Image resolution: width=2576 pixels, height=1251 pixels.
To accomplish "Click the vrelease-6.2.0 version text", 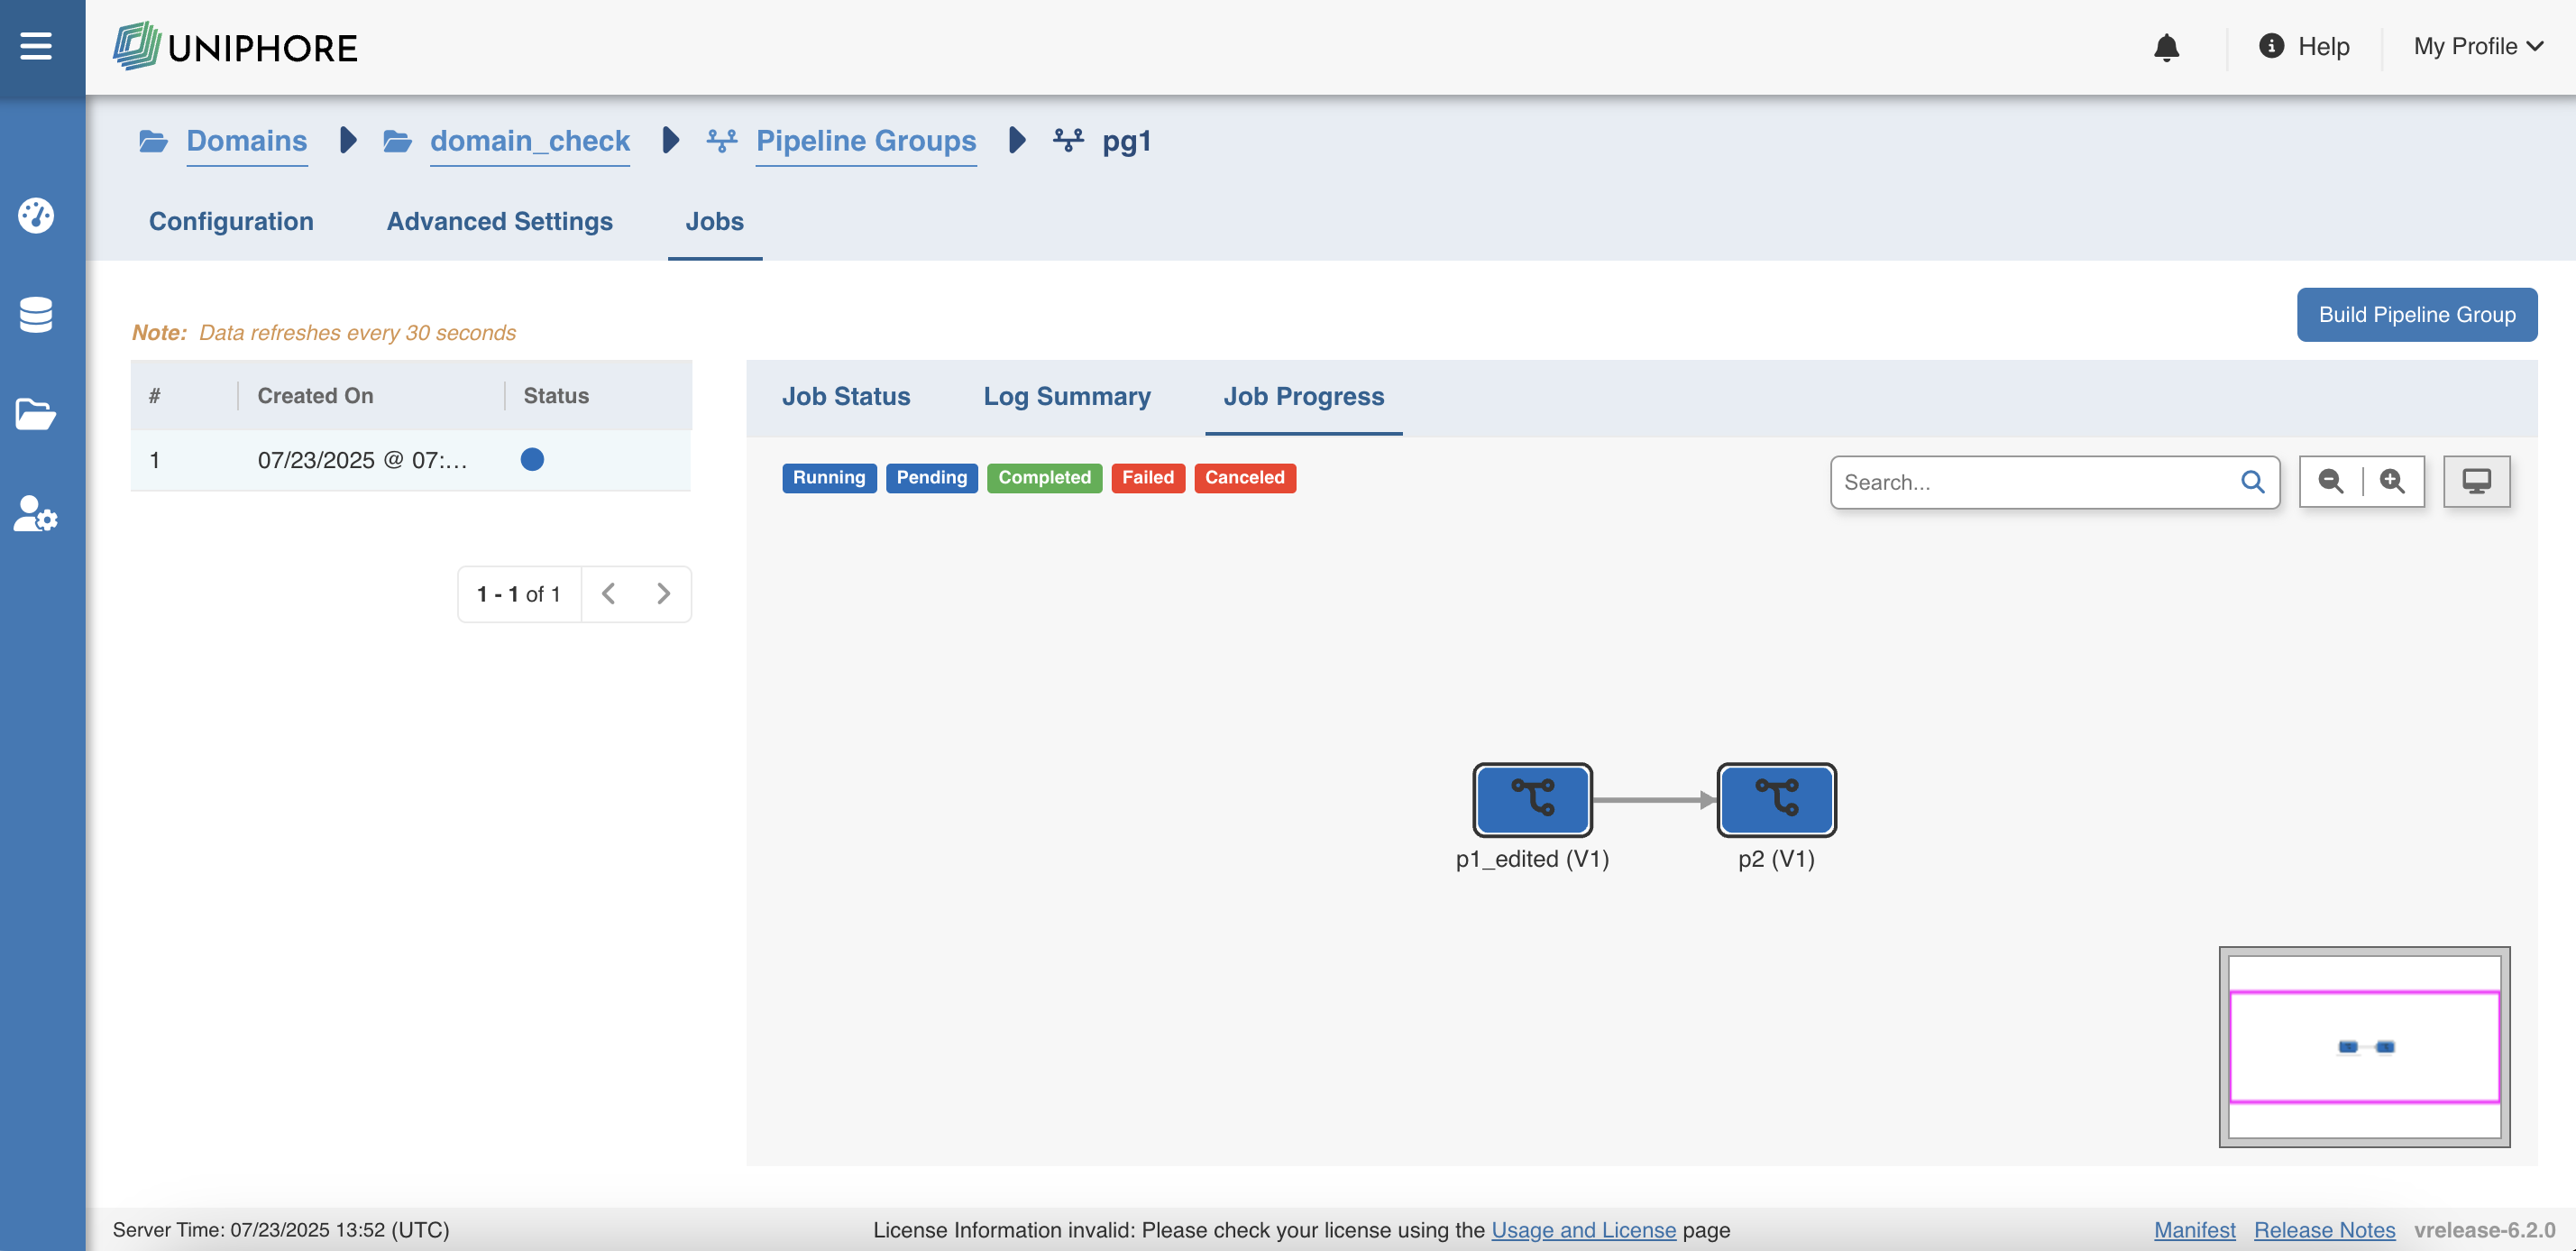I will (x=2485, y=1230).
